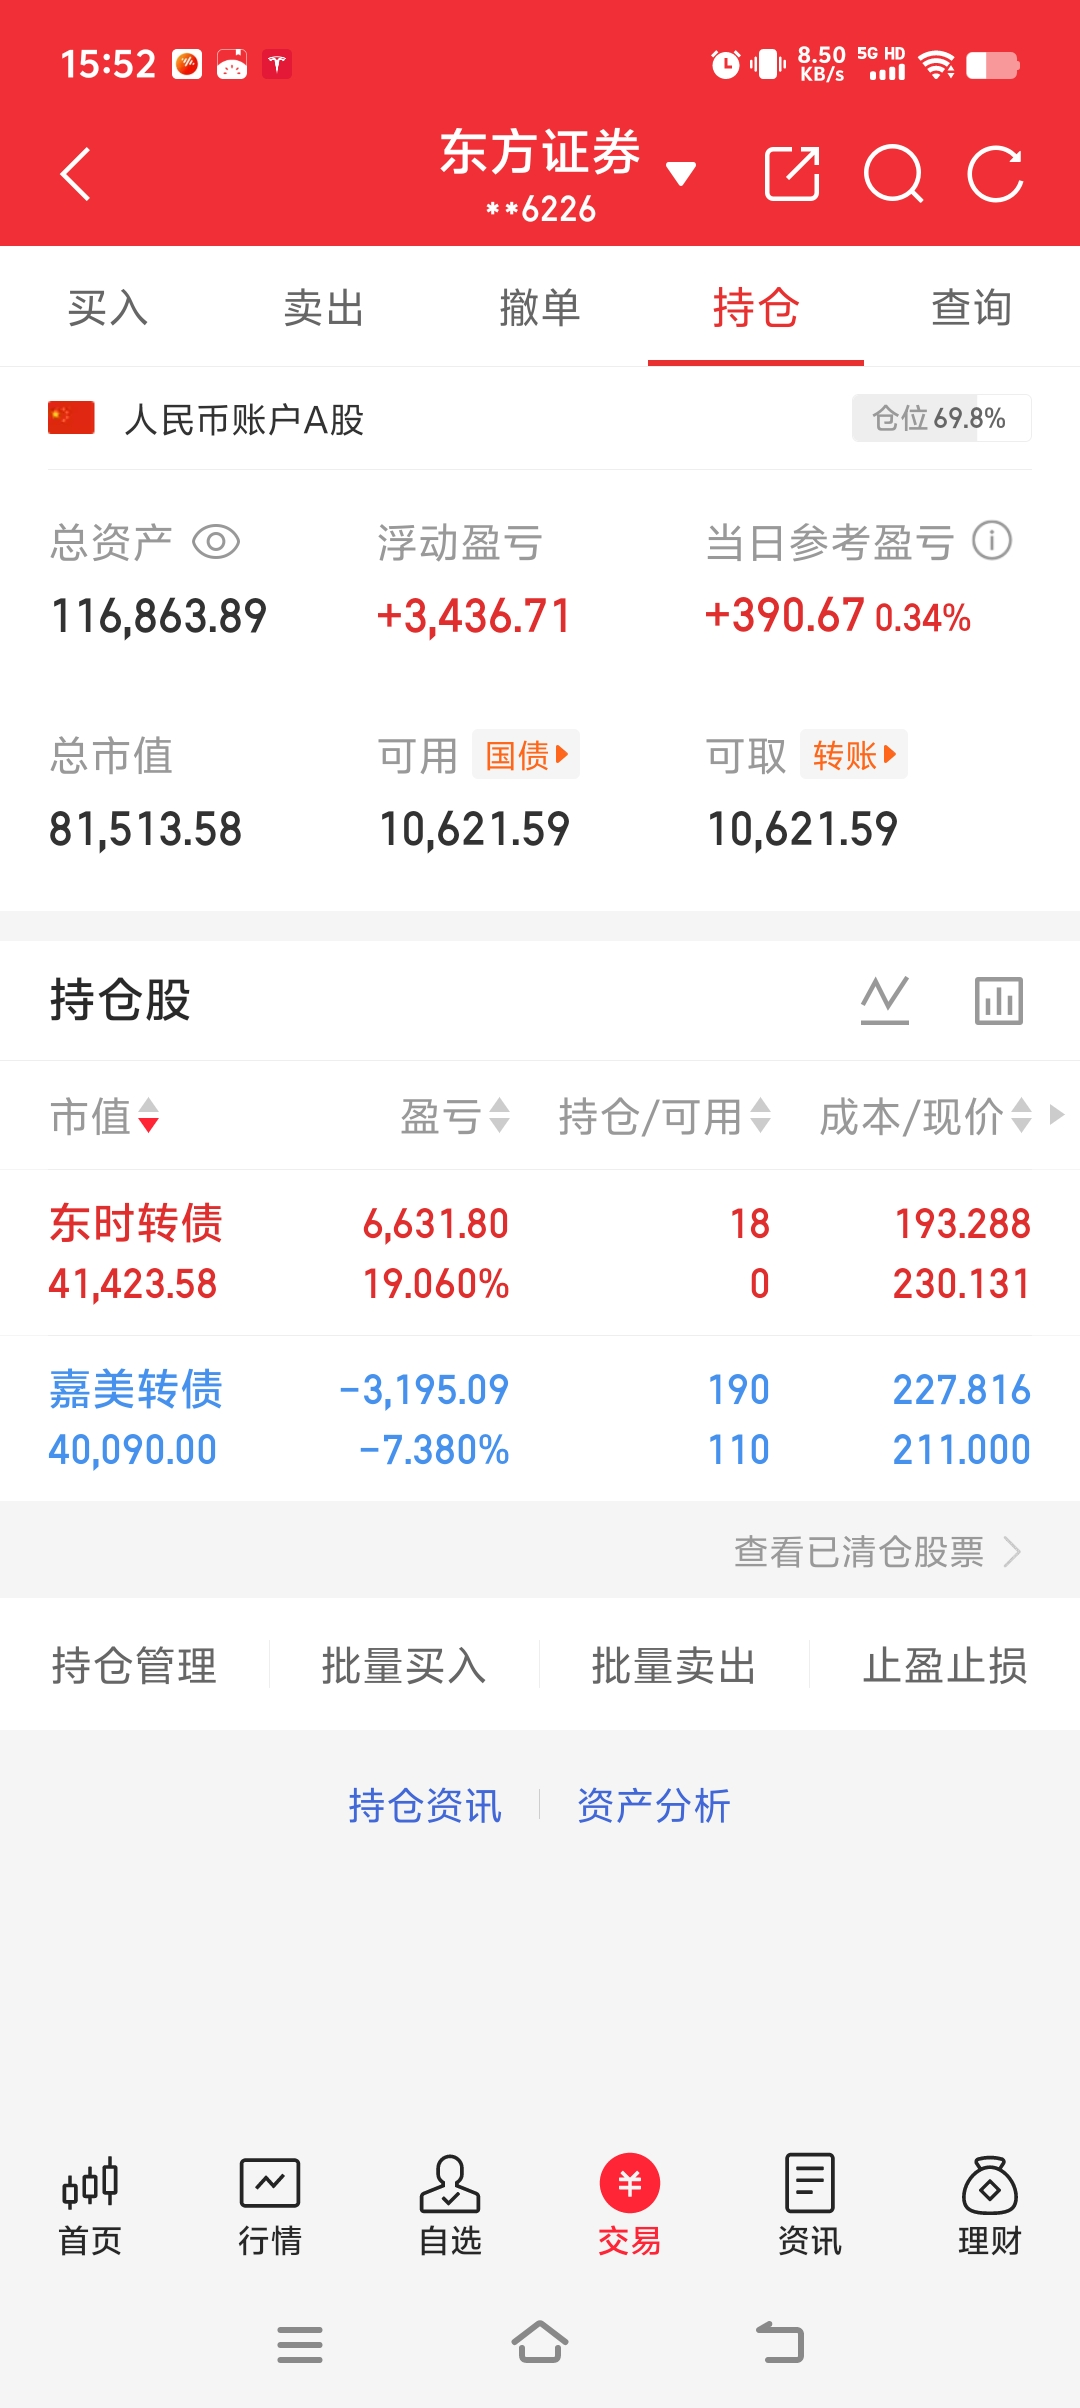Image resolution: width=1080 pixels, height=2408 pixels.
Task: Go back using the left arrow
Action: click(76, 174)
